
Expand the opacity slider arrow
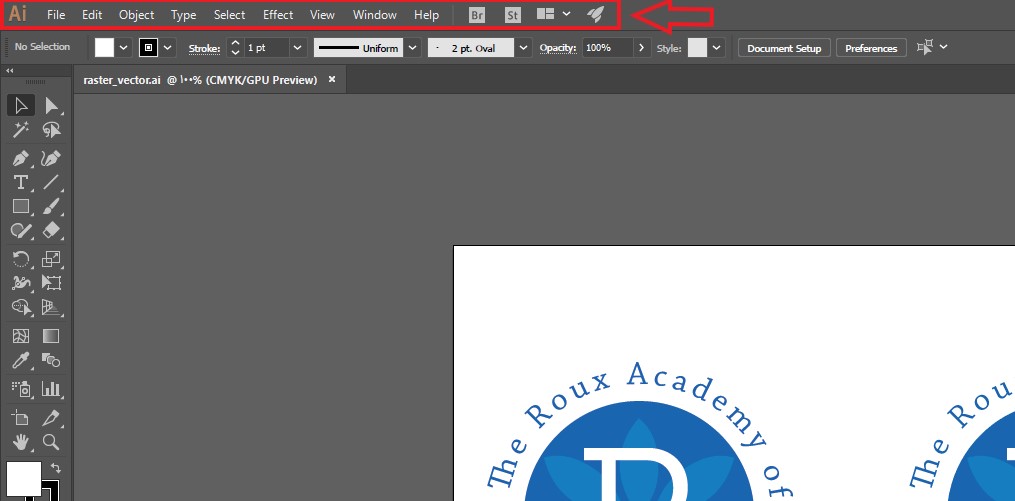click(x=641, y=48)
